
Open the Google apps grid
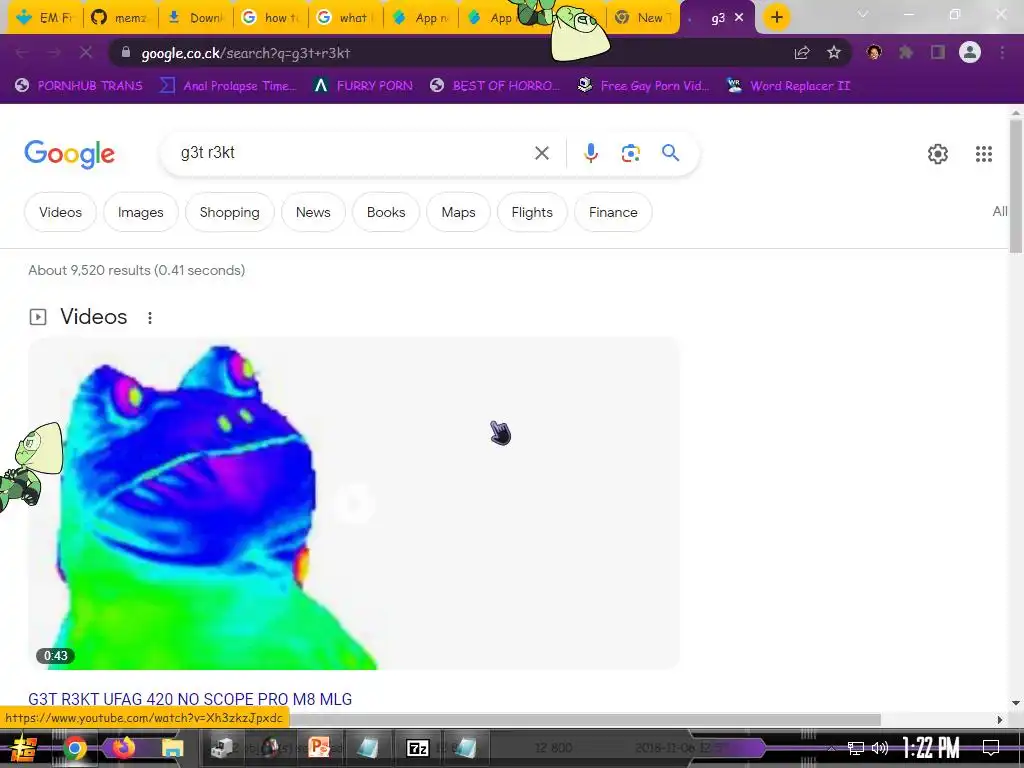click(984, 154)
